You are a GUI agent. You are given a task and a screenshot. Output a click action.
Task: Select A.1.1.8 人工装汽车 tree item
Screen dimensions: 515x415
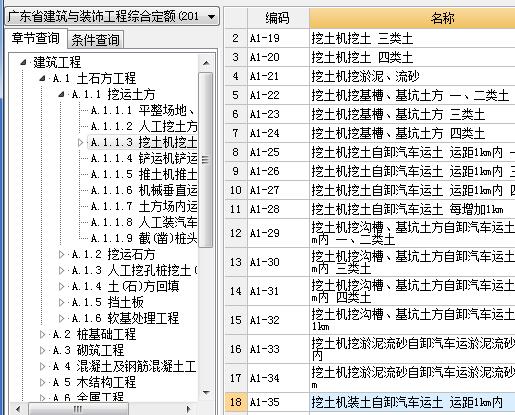click(144, 222)
